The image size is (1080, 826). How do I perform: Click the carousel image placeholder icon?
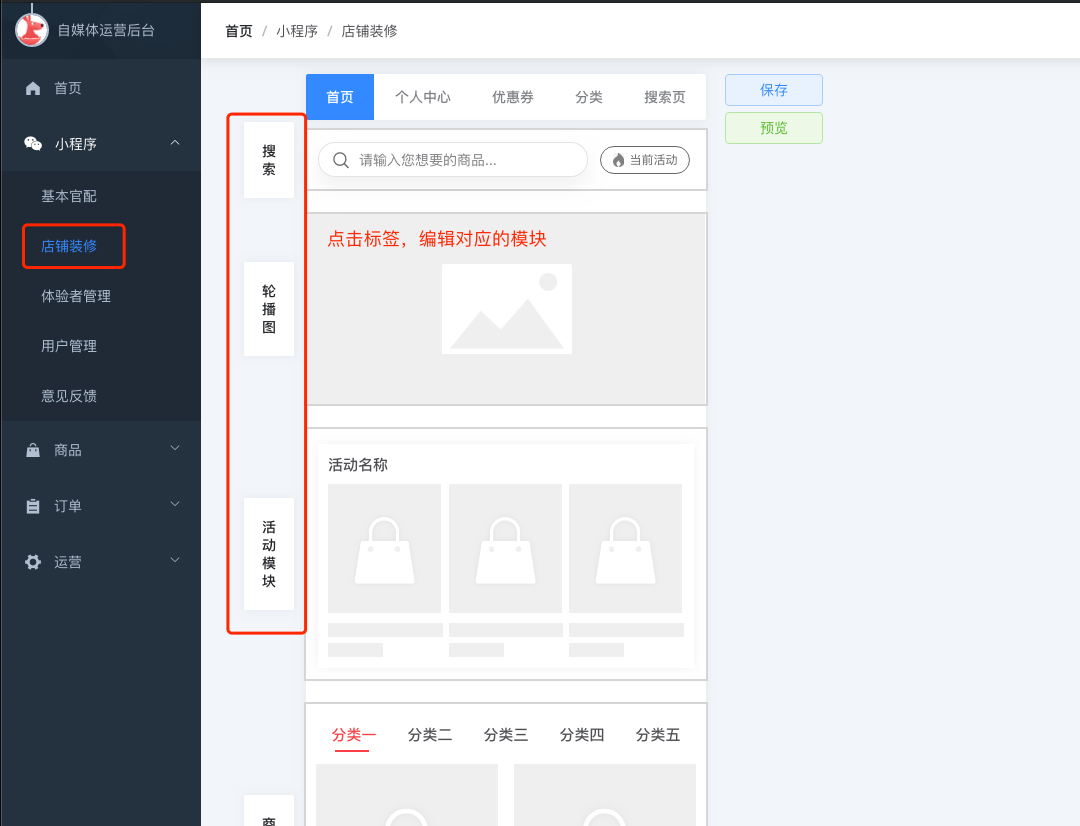[x=506, y=309]
